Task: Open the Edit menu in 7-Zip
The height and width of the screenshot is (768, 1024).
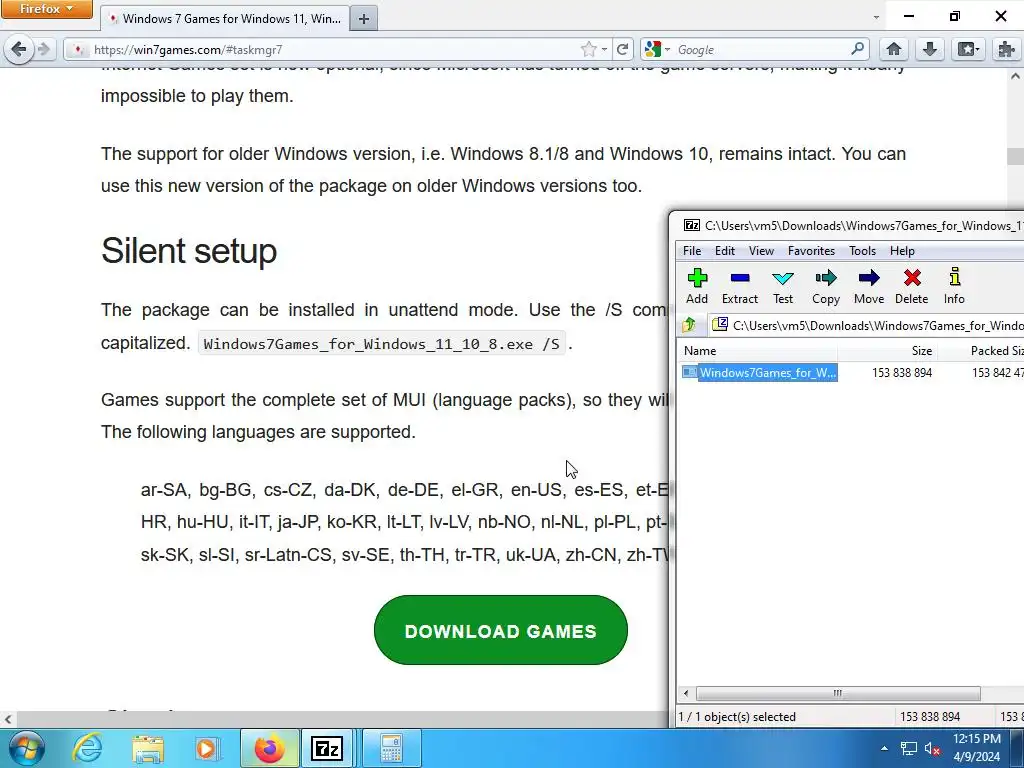Action: [x=724, y=251]
